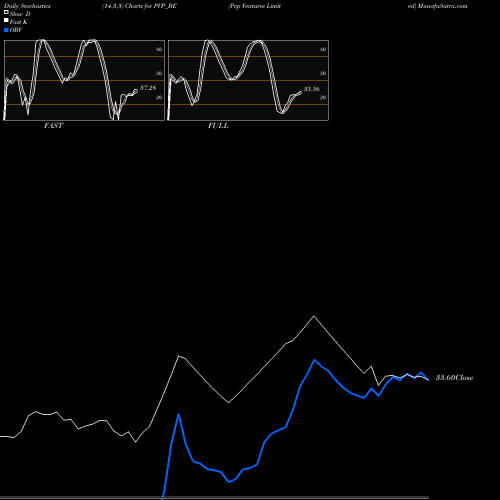Viewport: 500px width, 500px height.
Task: Click the blue OBV legend swatch
Action: (x=6, y=30)
